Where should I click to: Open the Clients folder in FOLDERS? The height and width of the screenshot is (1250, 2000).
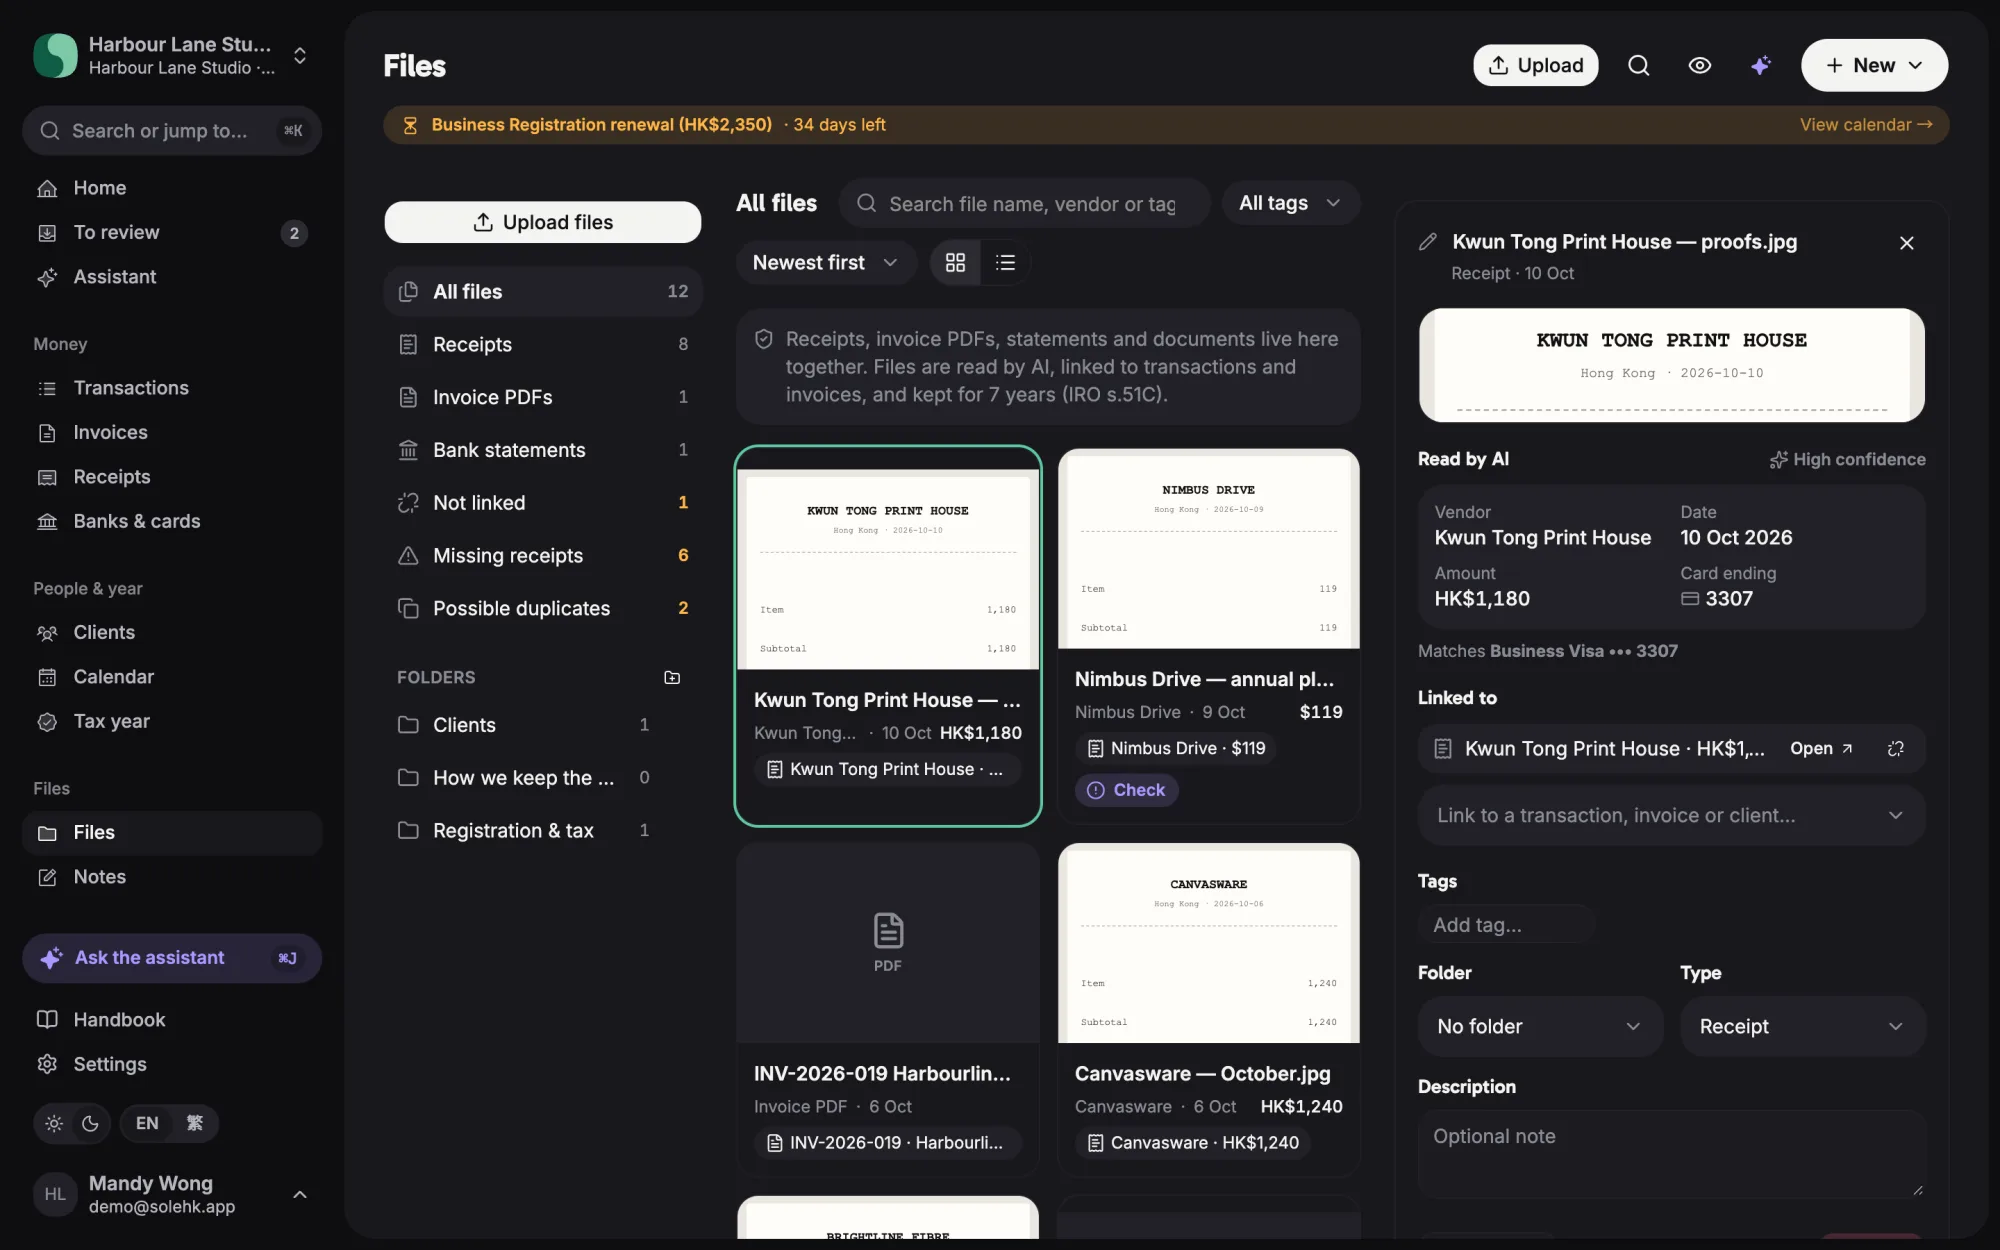(525, 725)
